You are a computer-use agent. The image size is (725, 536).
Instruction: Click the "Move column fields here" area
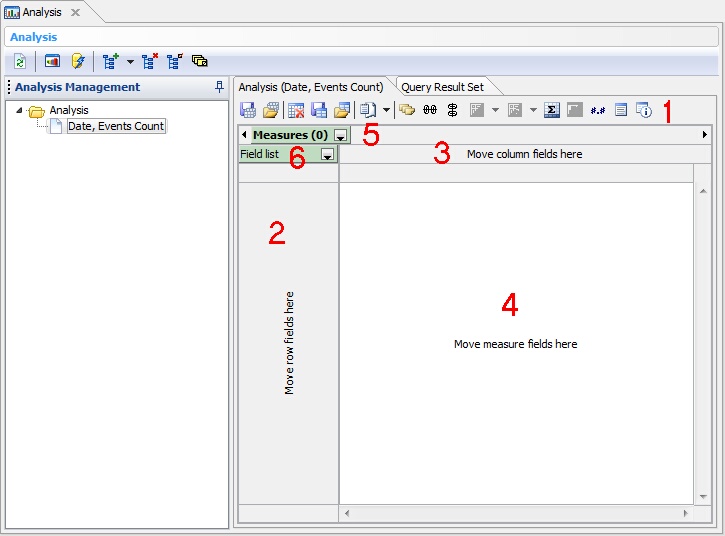tap(524, 154)
